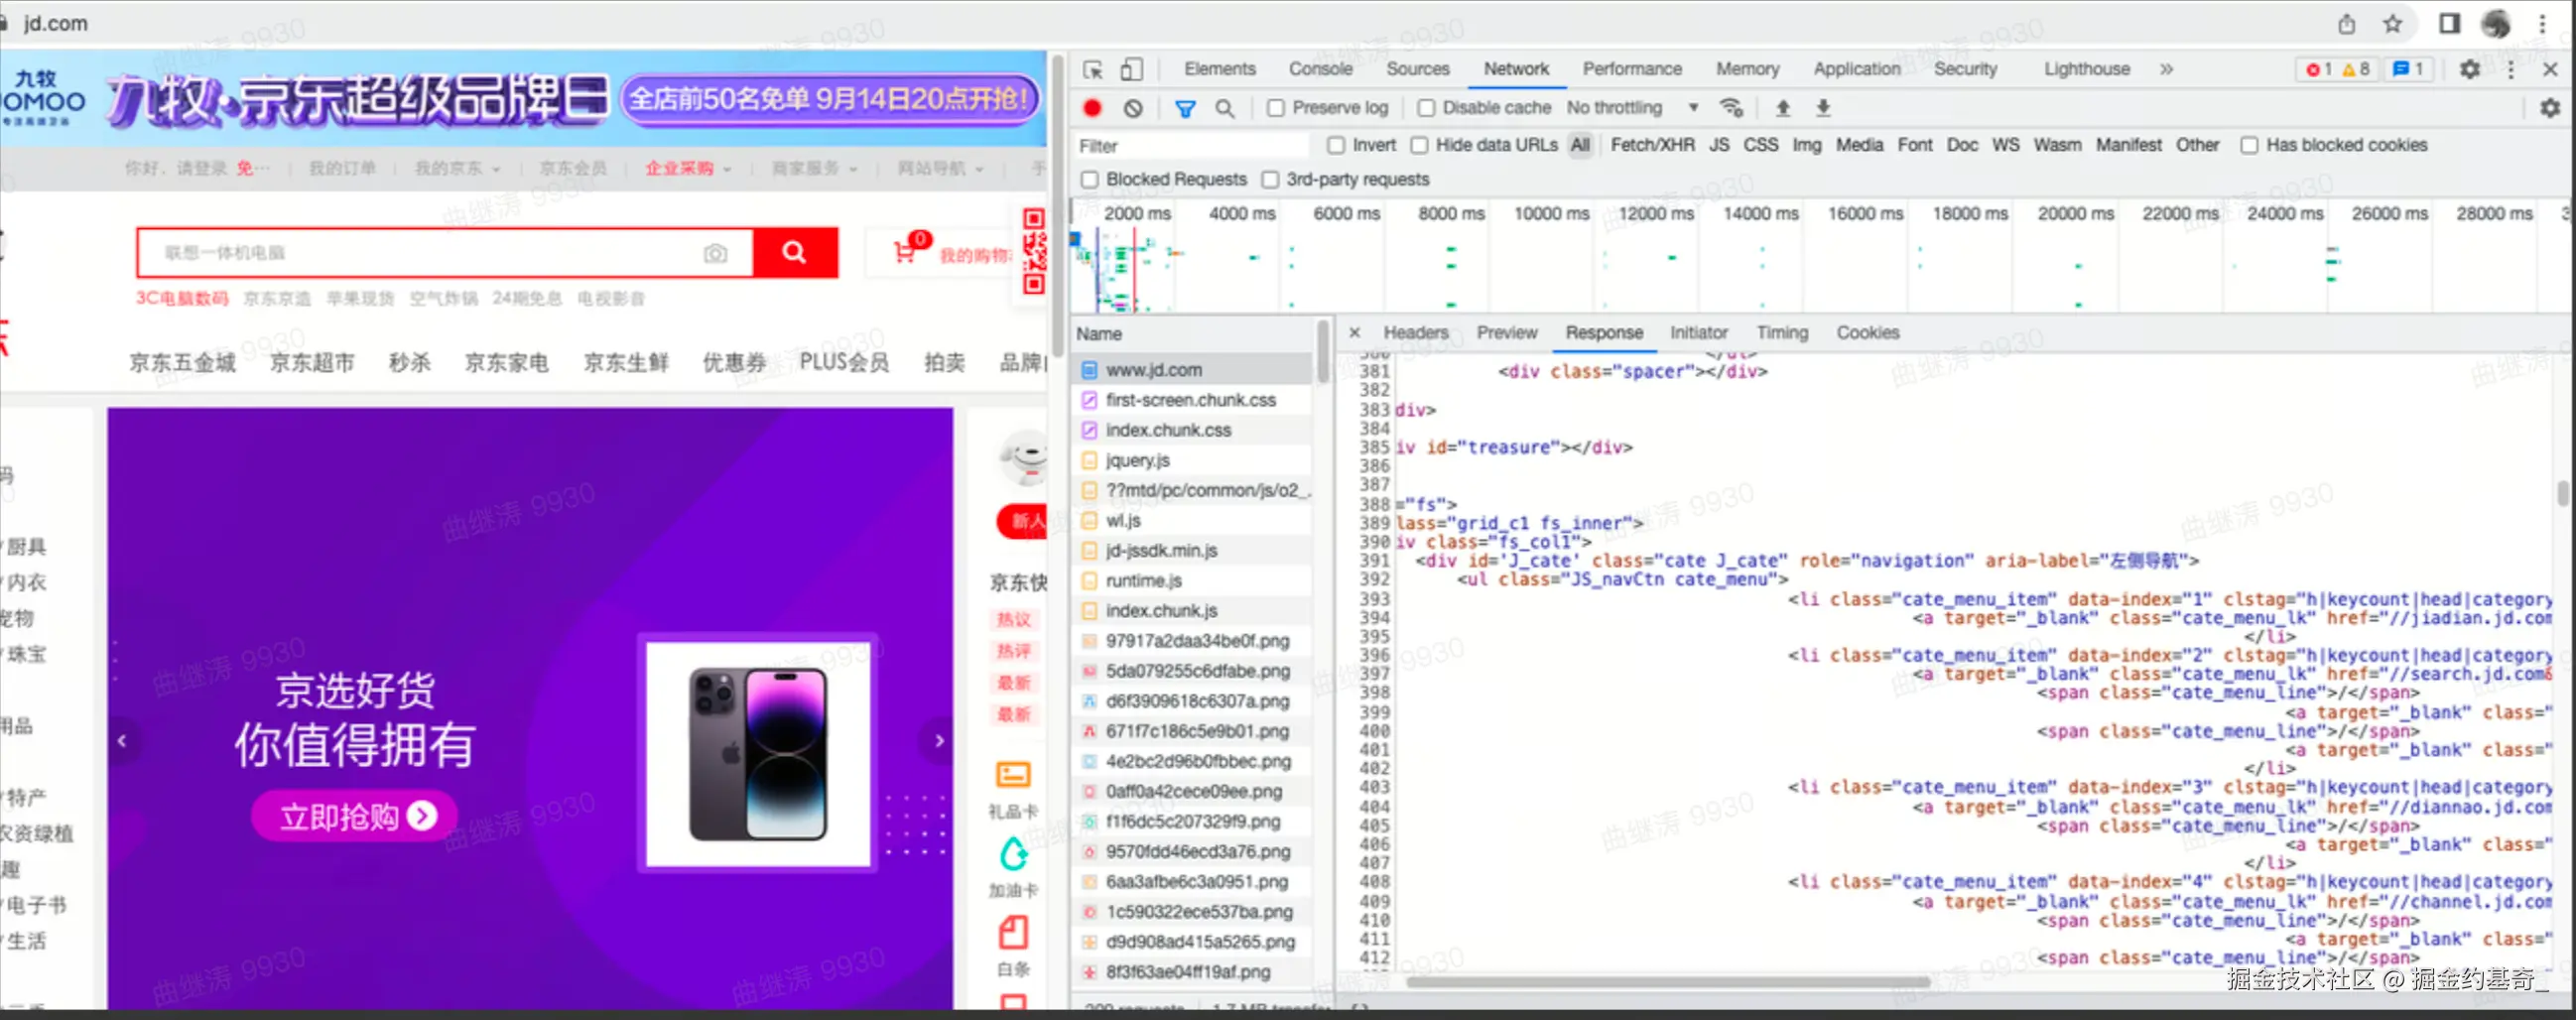This screenshot has height=1020, width=2576.
Task: Filter requests by CSS type
Action: click(1760, 145)
